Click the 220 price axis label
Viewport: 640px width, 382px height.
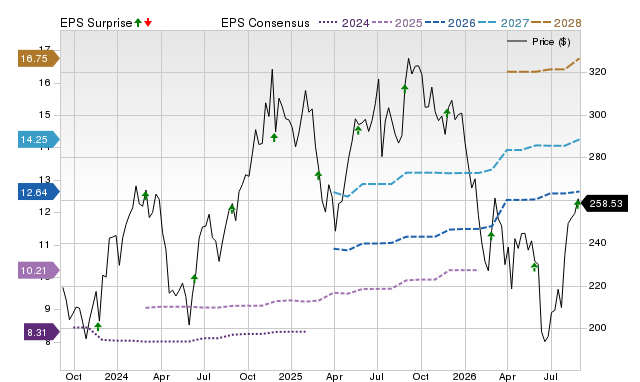coord(598,286)
